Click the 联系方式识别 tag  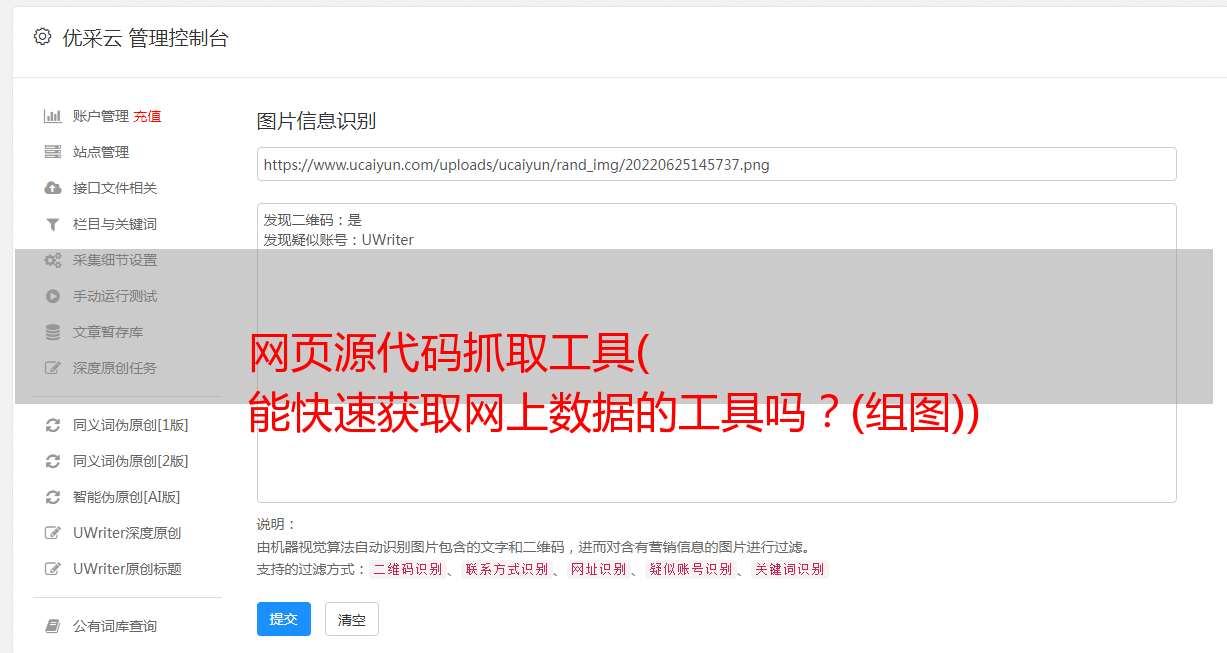coord(506,569)
